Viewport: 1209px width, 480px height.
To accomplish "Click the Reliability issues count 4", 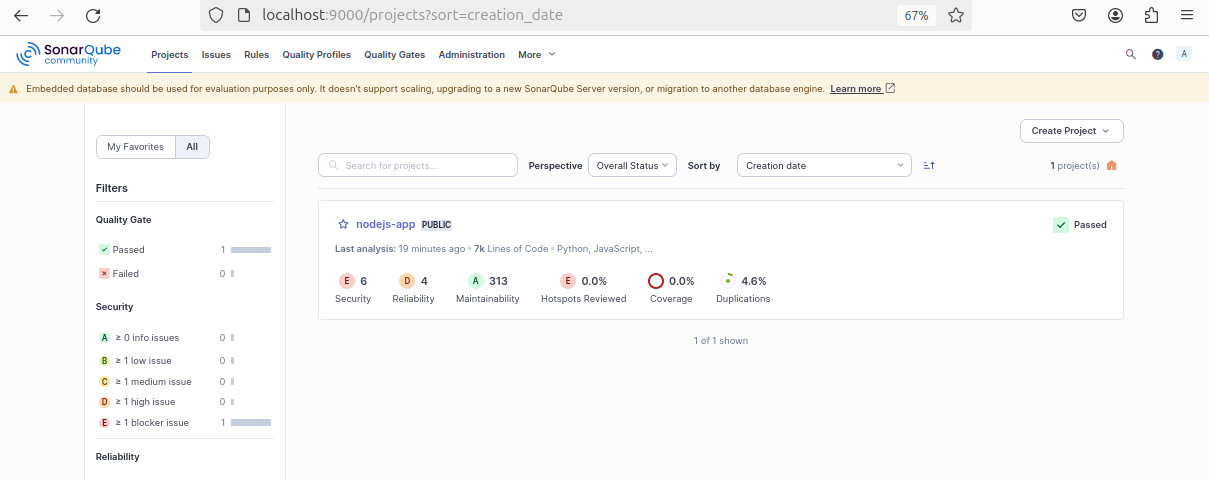I will tap(424, 281).
